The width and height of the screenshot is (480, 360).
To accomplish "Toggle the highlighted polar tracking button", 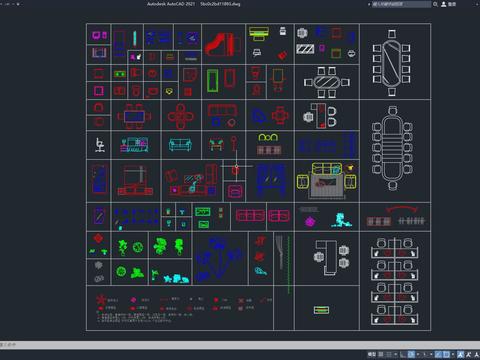I will 411,354.
